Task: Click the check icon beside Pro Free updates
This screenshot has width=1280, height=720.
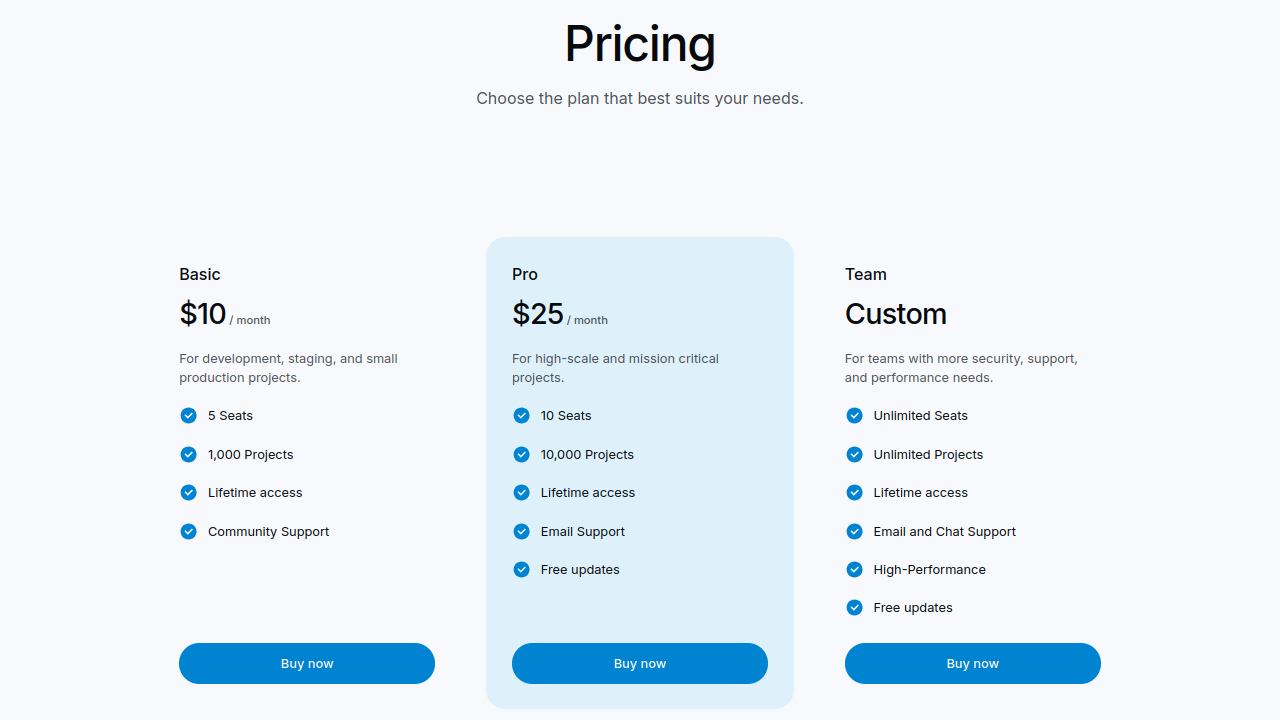Action: point(521,569)
